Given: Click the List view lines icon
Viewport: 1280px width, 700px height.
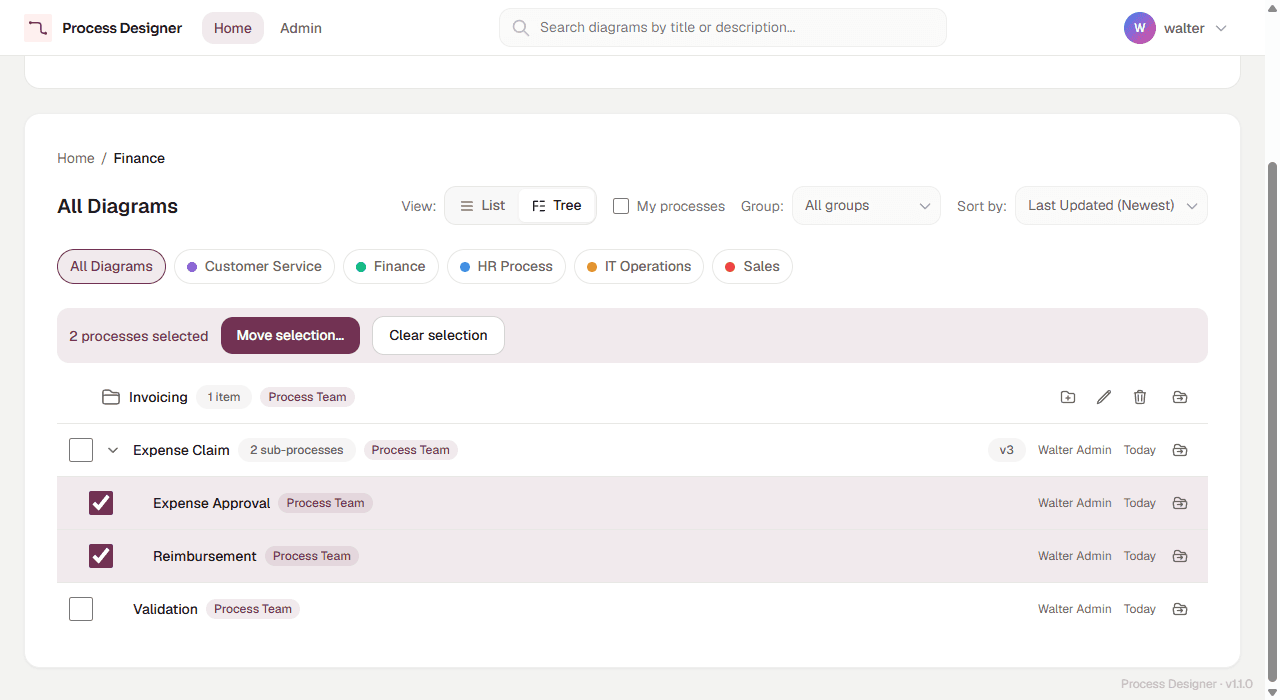Looking at the screenshot, I should pyautogui.click(x=467, y=206).
